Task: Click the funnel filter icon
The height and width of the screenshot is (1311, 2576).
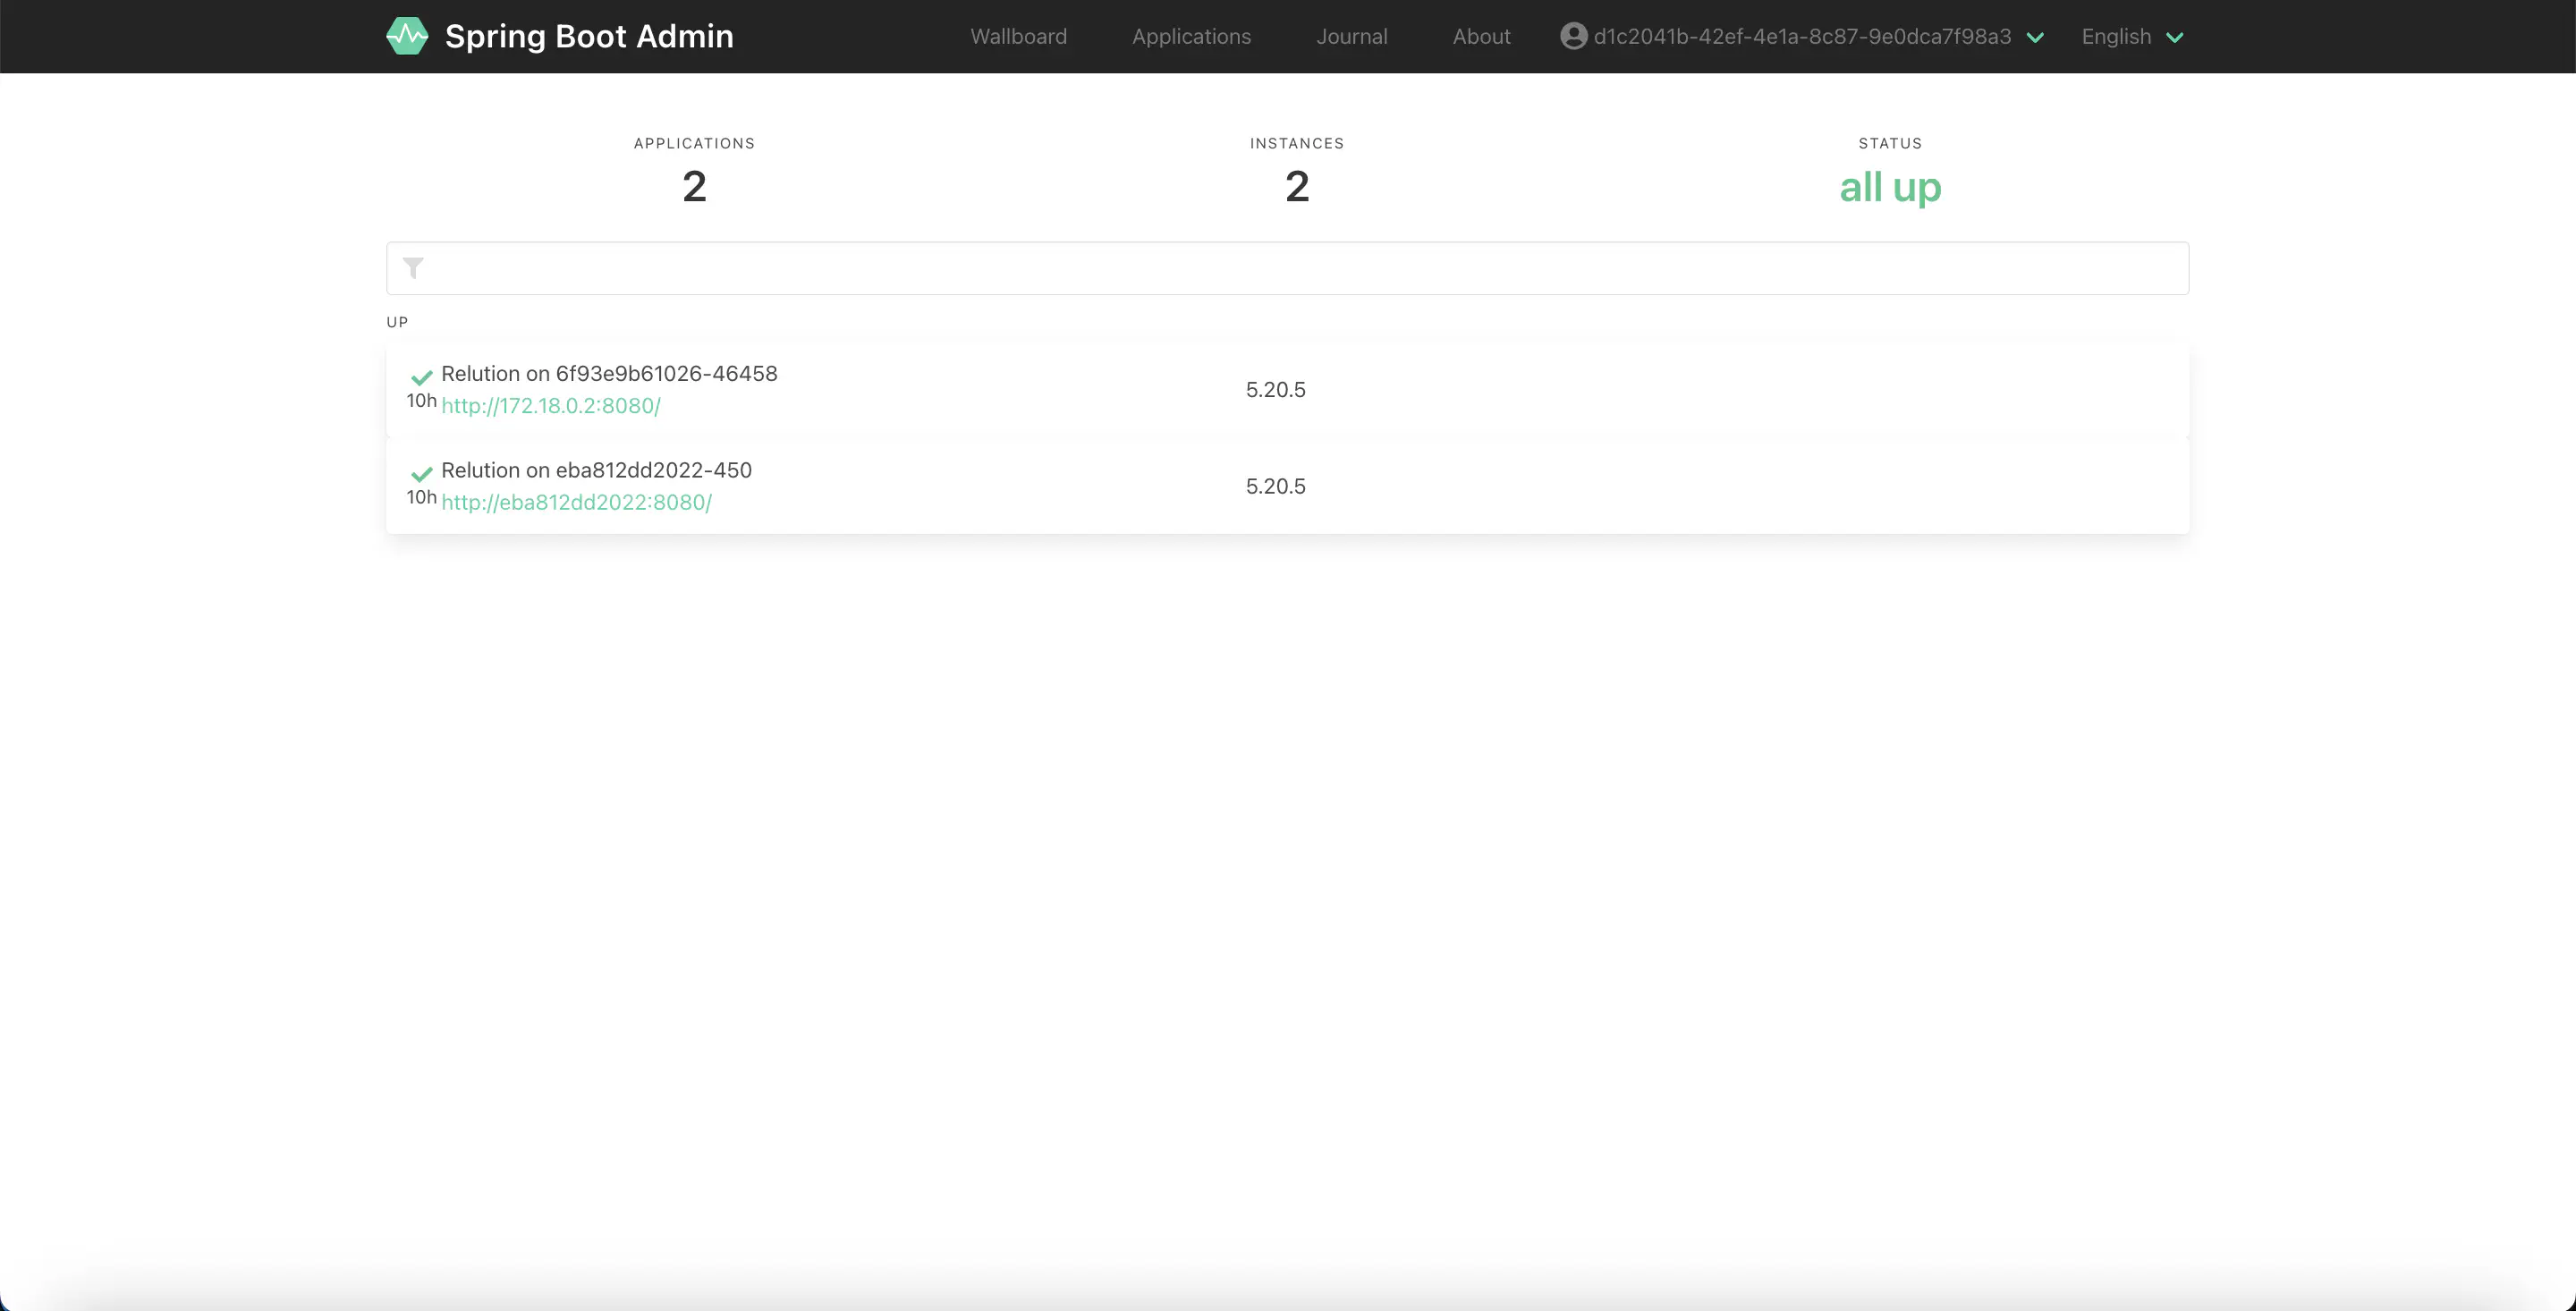Action: click(413, 268)
